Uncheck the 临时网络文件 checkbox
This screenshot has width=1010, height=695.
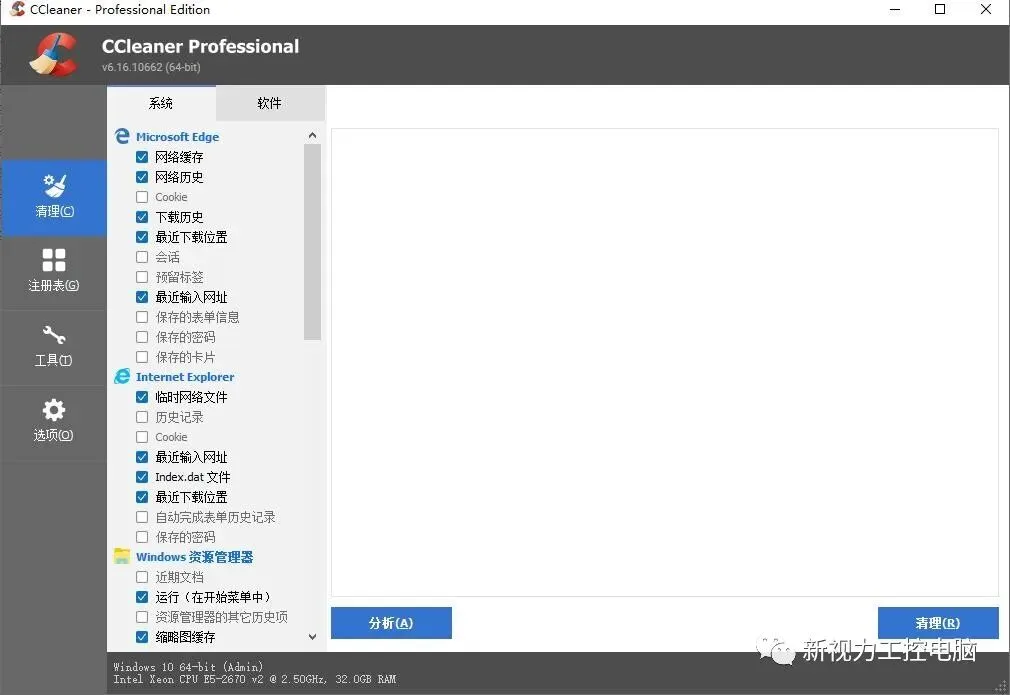[x=142, y=397]
